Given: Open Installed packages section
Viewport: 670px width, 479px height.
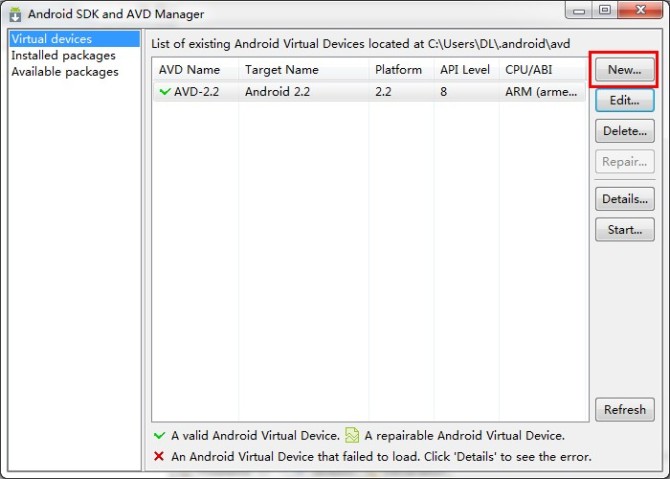Looking at the screenshot, I should [x=63, y=56].
